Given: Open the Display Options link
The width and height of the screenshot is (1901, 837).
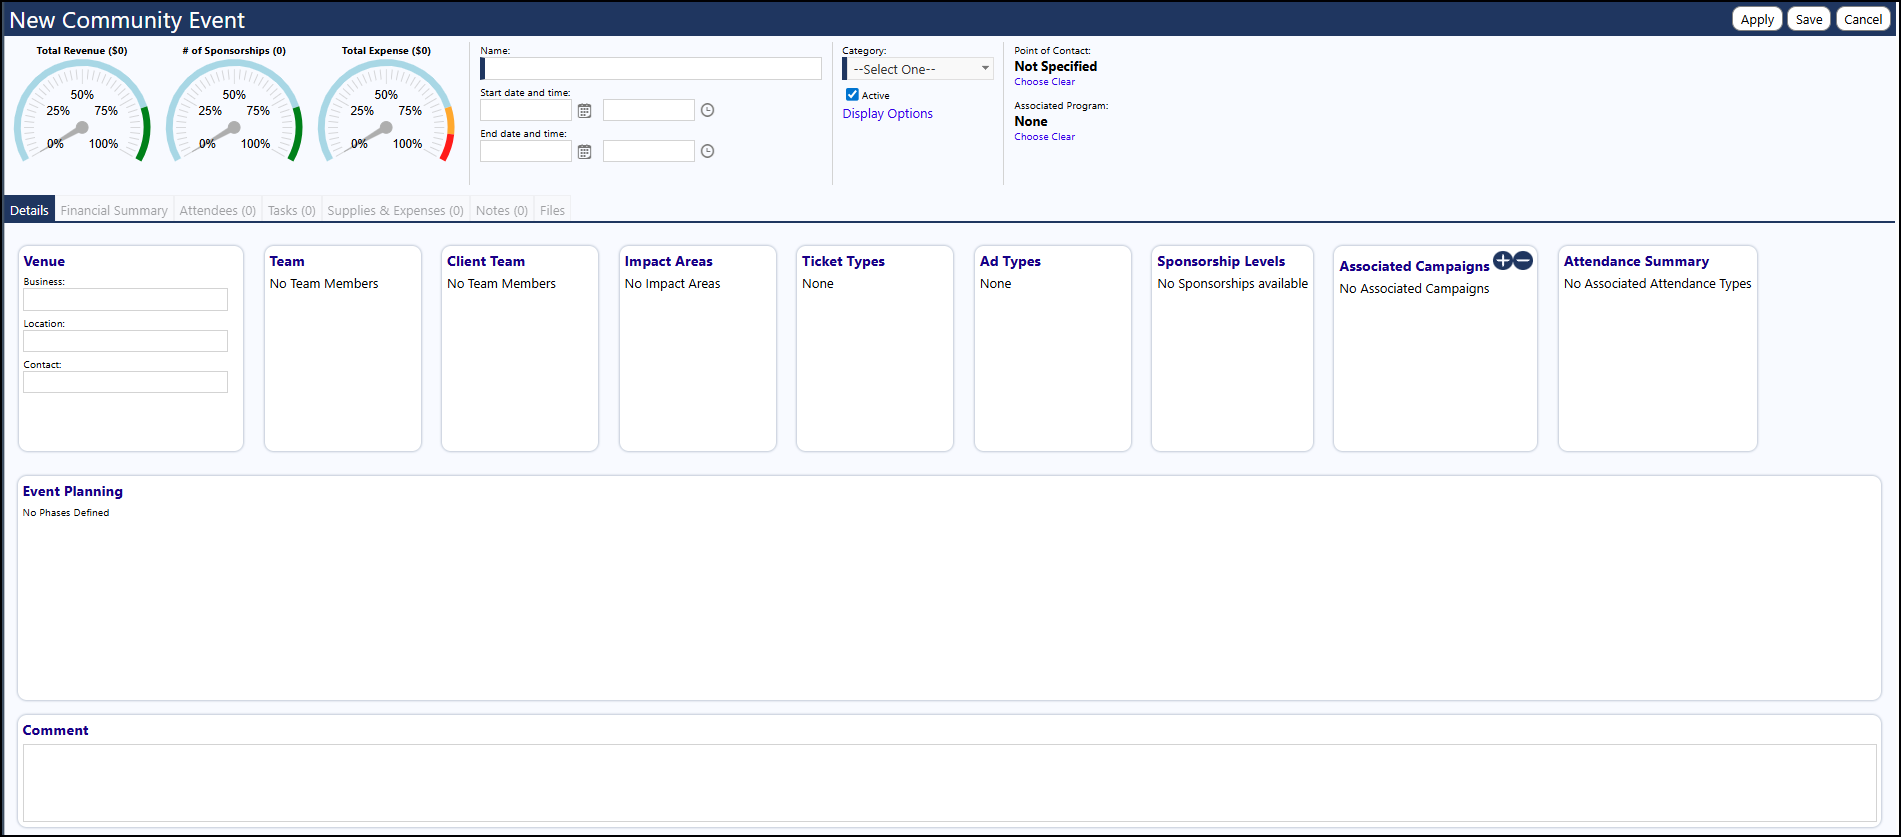Looking at the screenshot, I should (887, 114).
